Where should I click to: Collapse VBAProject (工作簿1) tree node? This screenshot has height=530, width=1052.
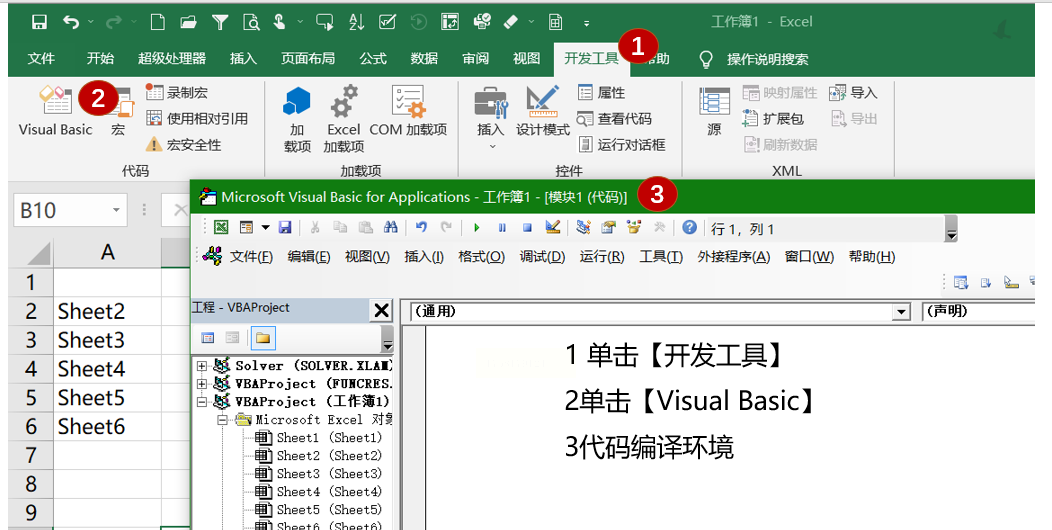[x=201, y=402]
